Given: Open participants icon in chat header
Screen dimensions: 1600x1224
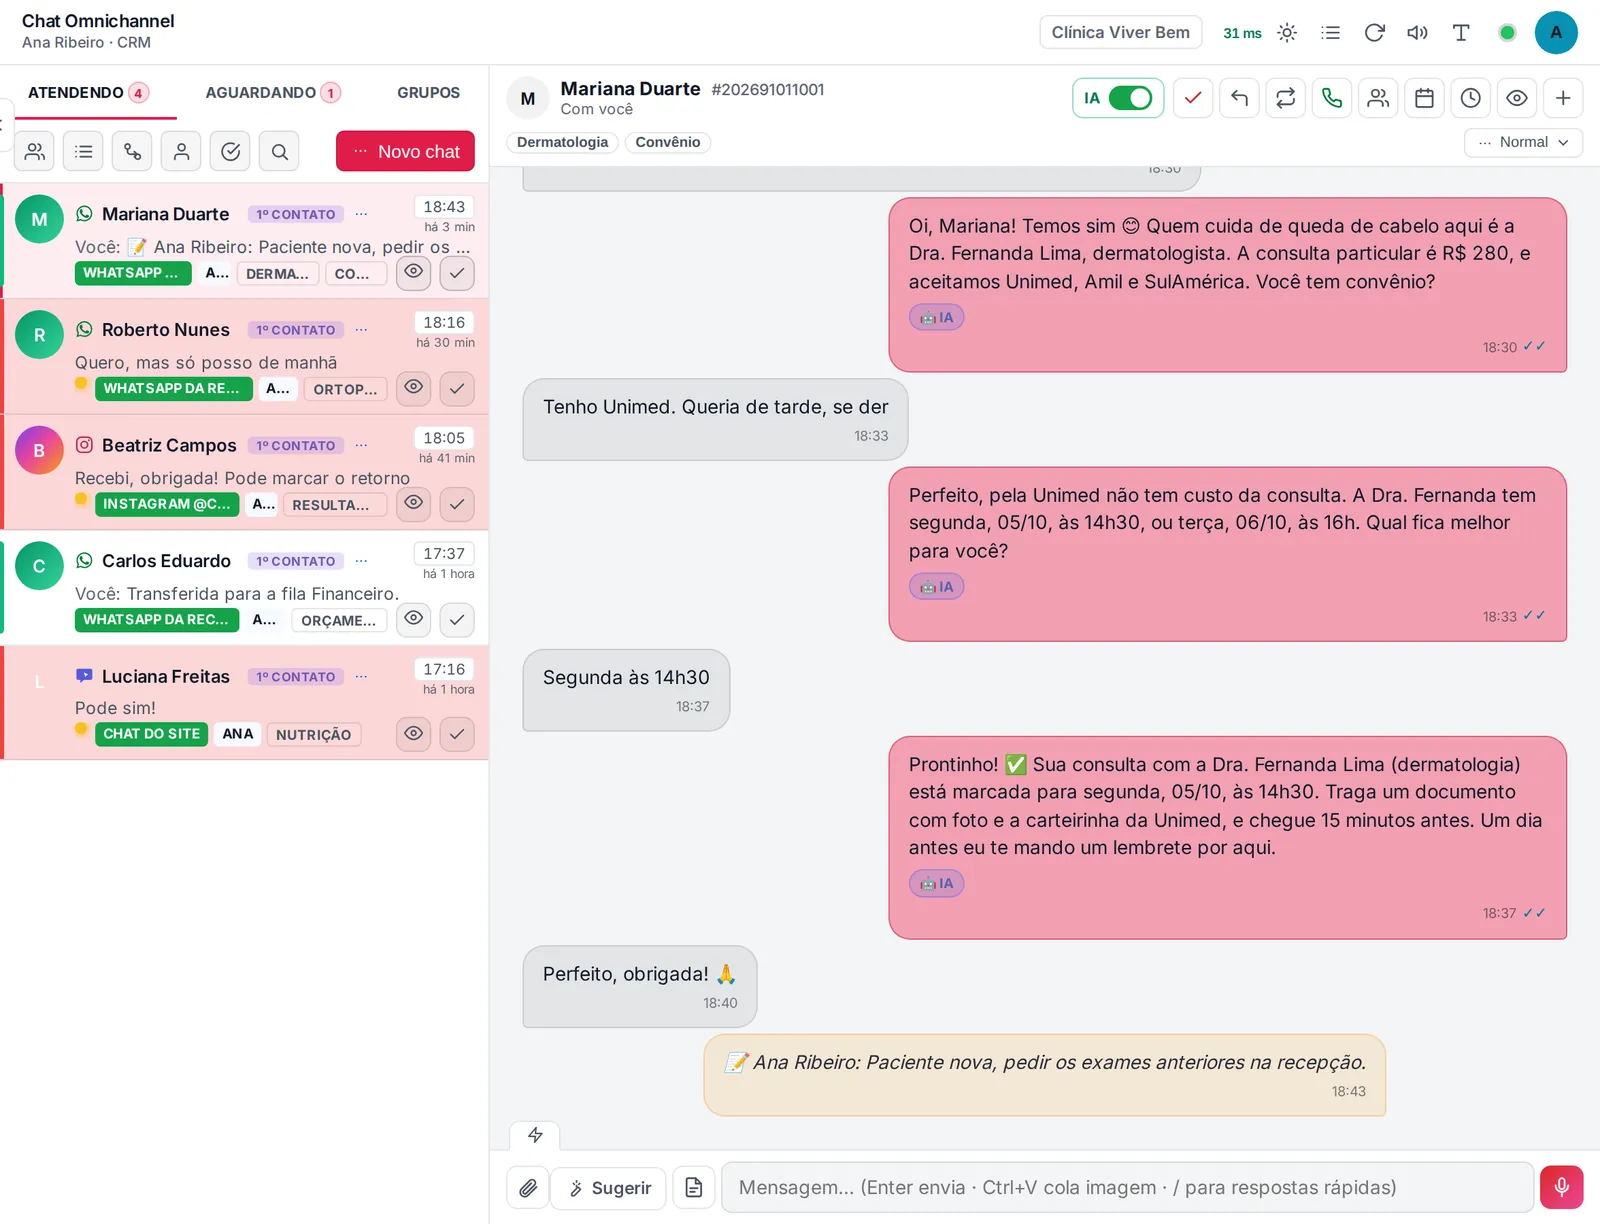Looking at the screenshot, I should tap(1378, 98).
